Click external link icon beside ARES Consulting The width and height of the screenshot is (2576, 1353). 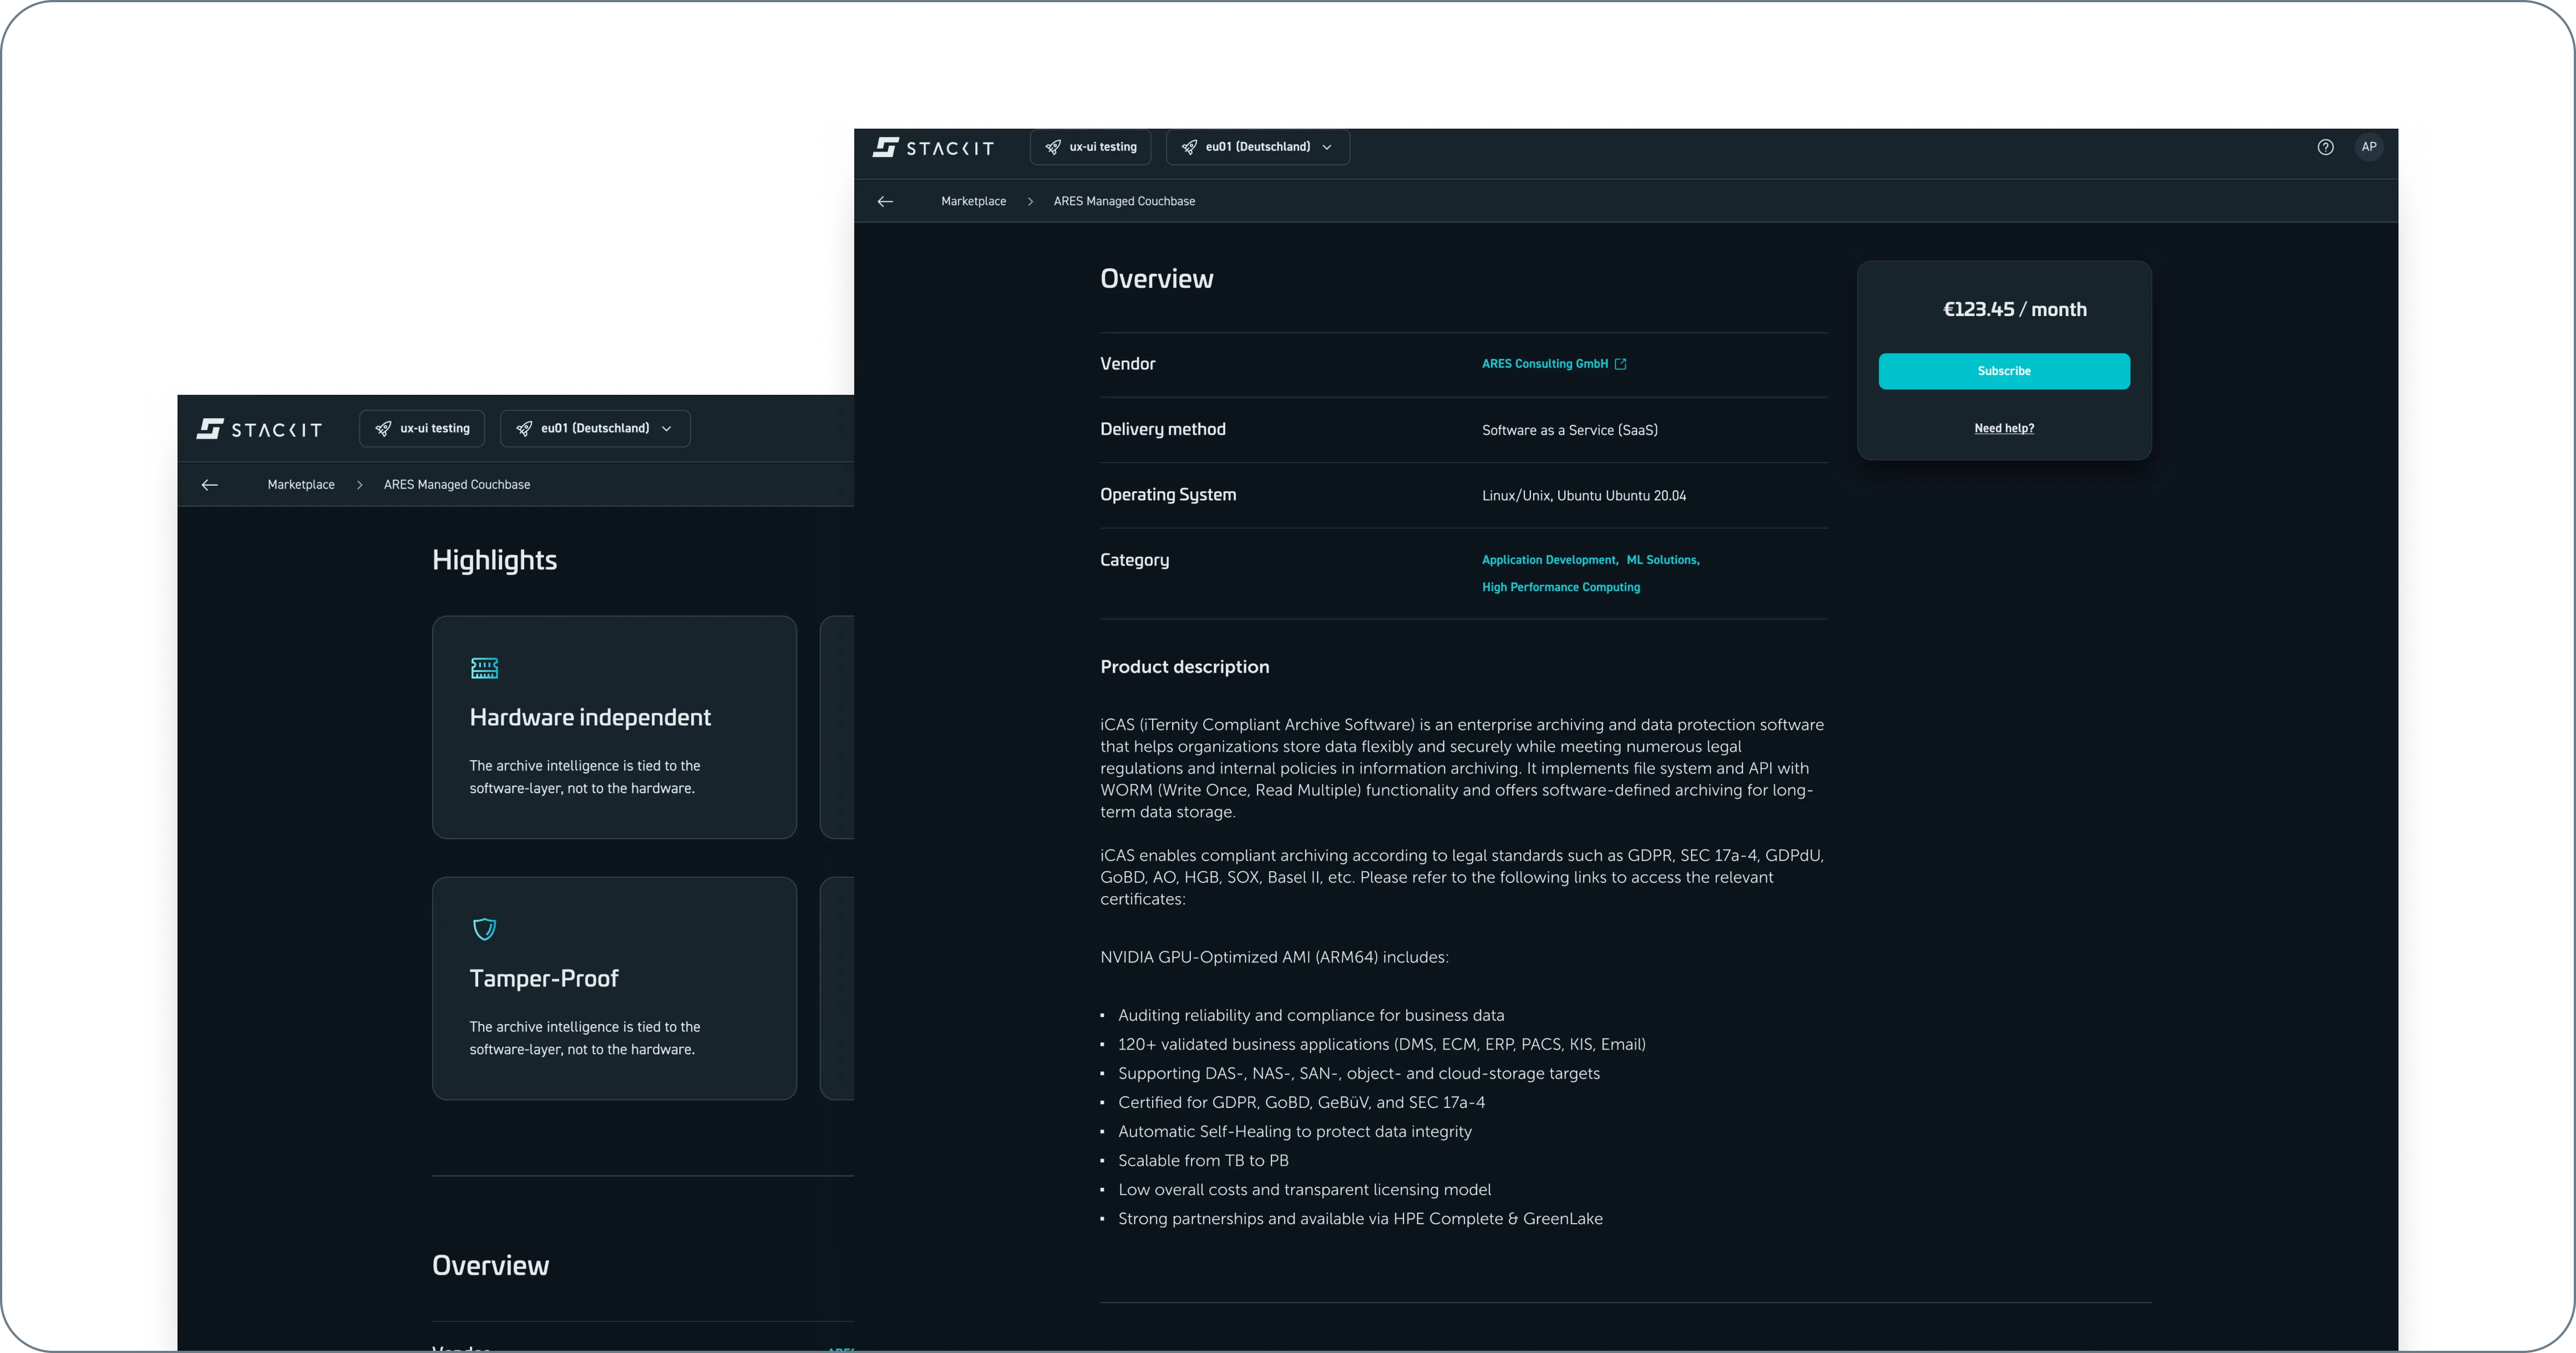(1620, 364)
